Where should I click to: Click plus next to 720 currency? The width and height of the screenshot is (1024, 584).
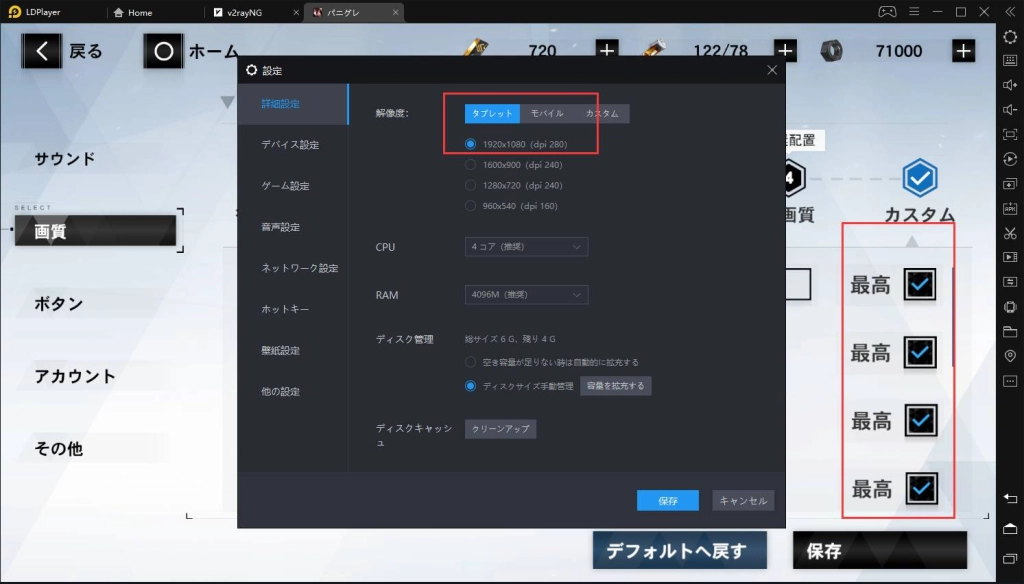(607, 50)
